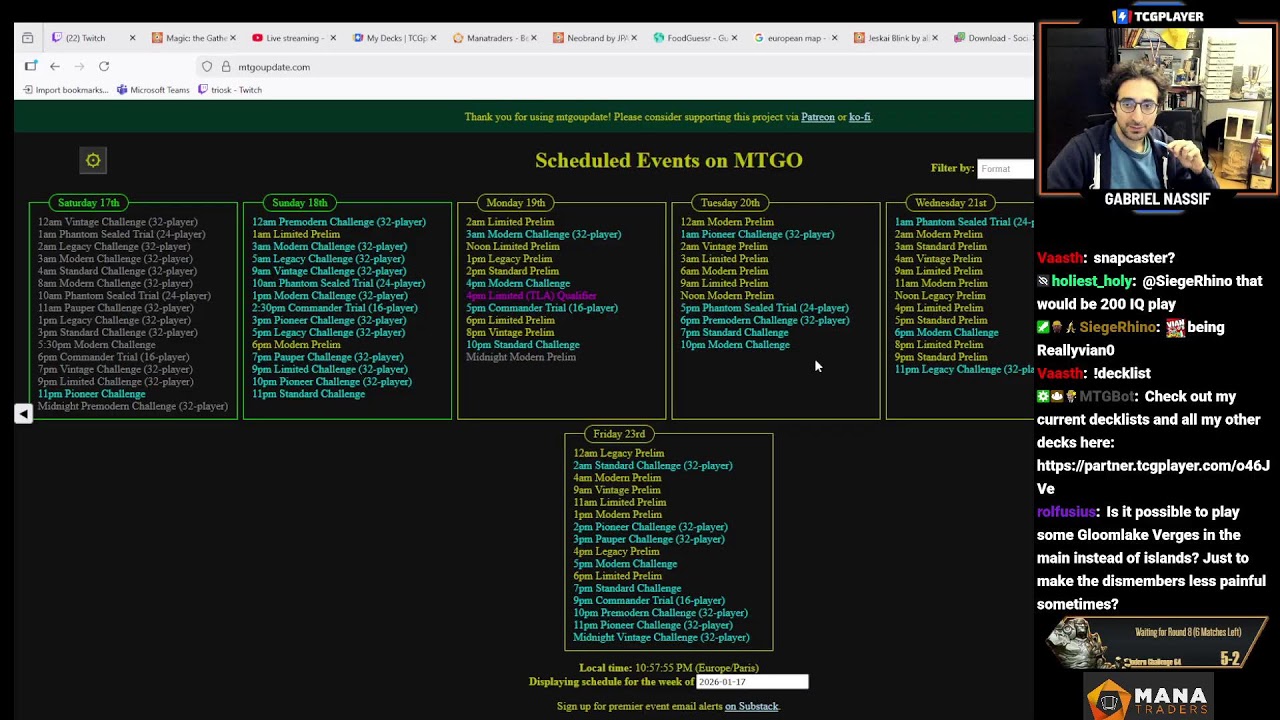Open the settings gear on mtgoupdate
This screenshot has width=1280, height=720.
(93, 160)
